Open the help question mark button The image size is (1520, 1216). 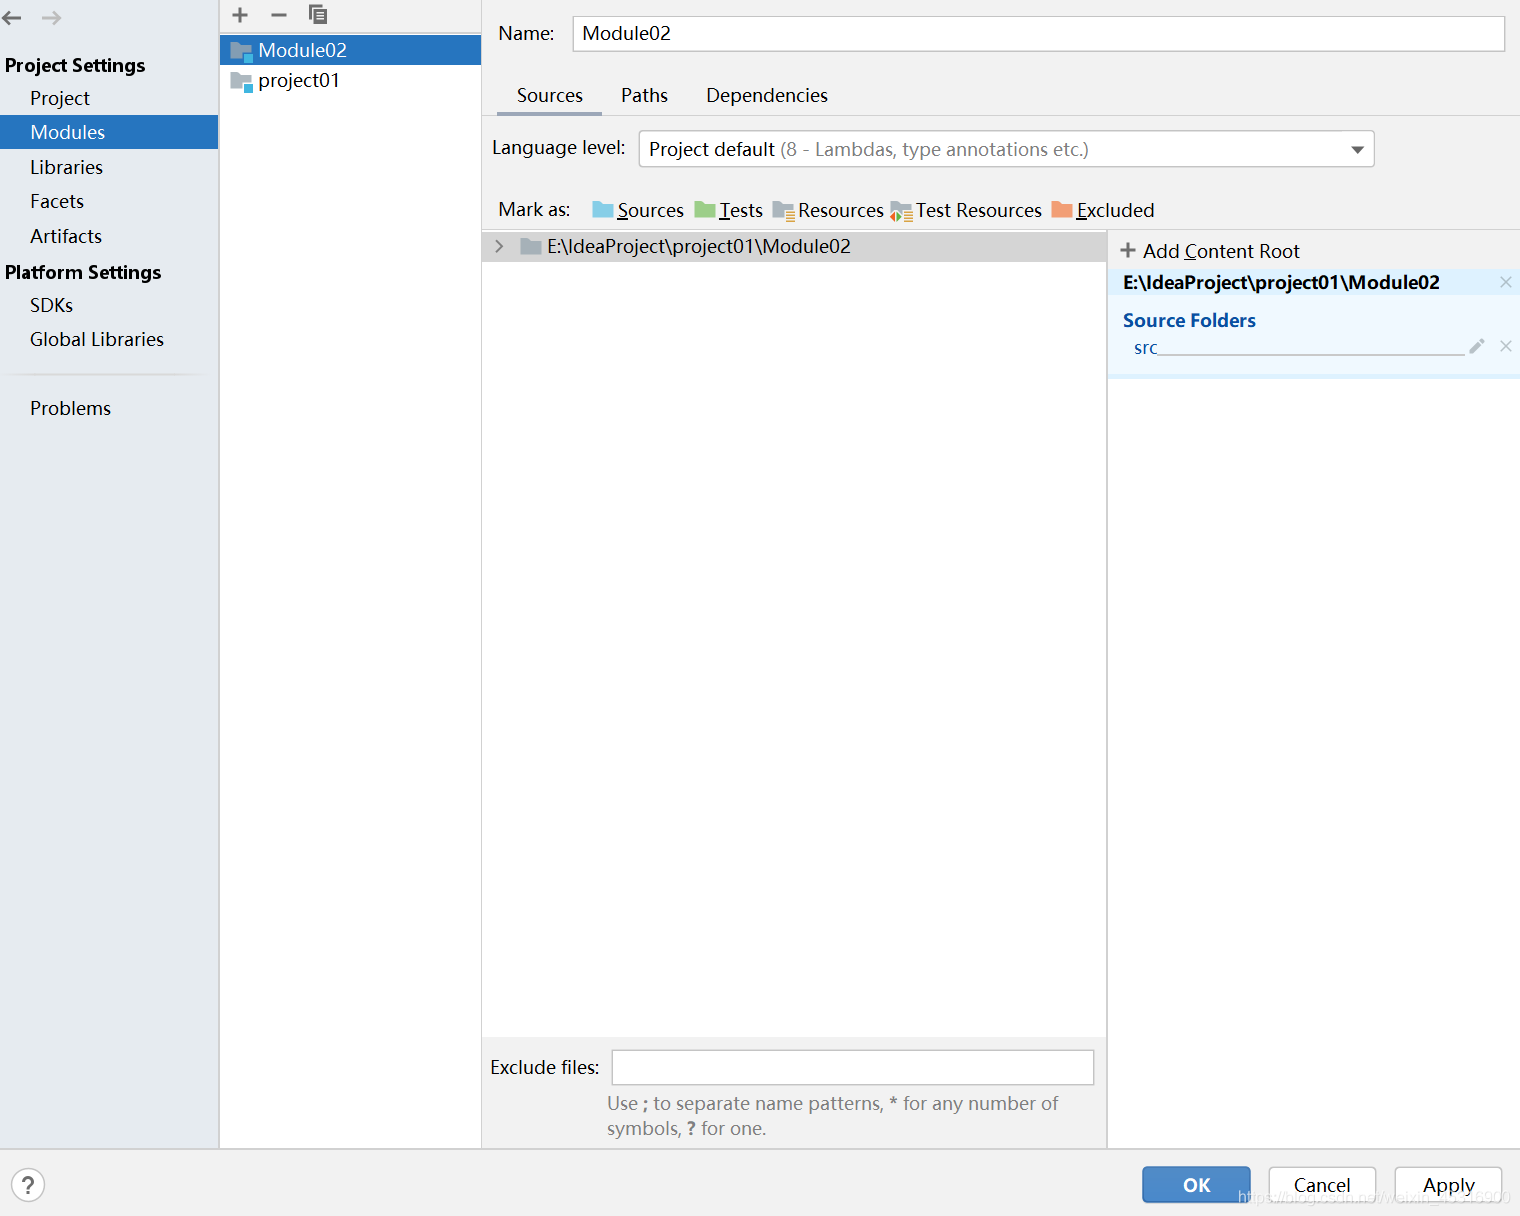(28, 1185)
